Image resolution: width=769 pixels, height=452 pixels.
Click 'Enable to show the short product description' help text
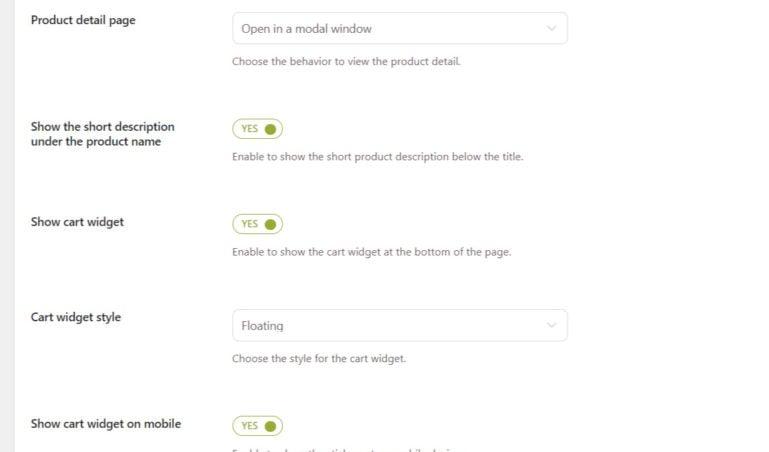pyautogui.click(x=378, y=157)
